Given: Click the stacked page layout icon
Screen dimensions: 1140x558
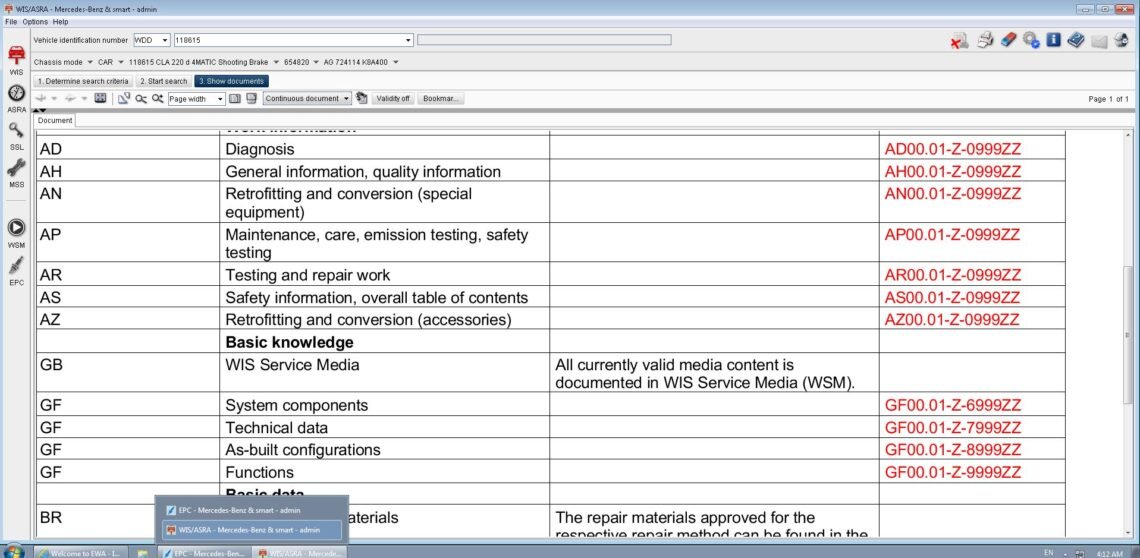Looking at the screenshot, I should pyautogui.click(x=252, y=98).
